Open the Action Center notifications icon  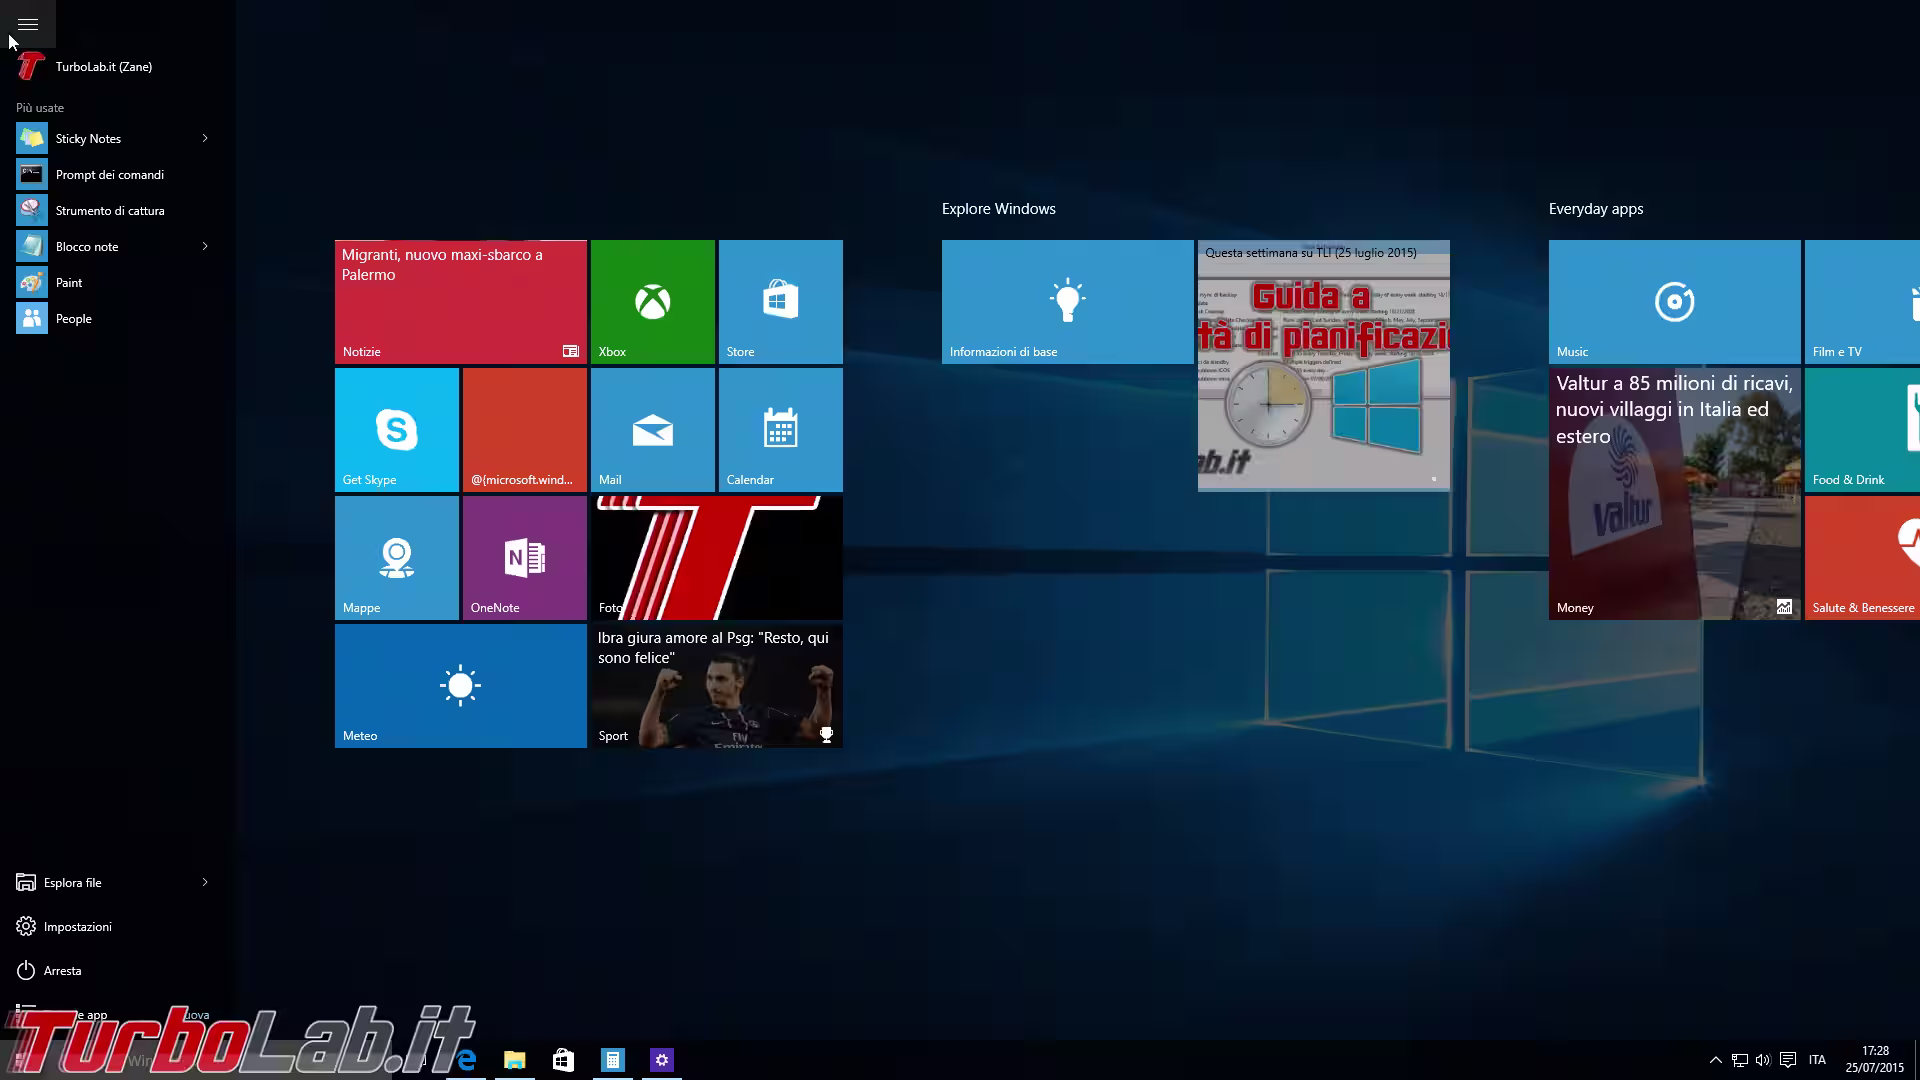click(1787, 1060)
